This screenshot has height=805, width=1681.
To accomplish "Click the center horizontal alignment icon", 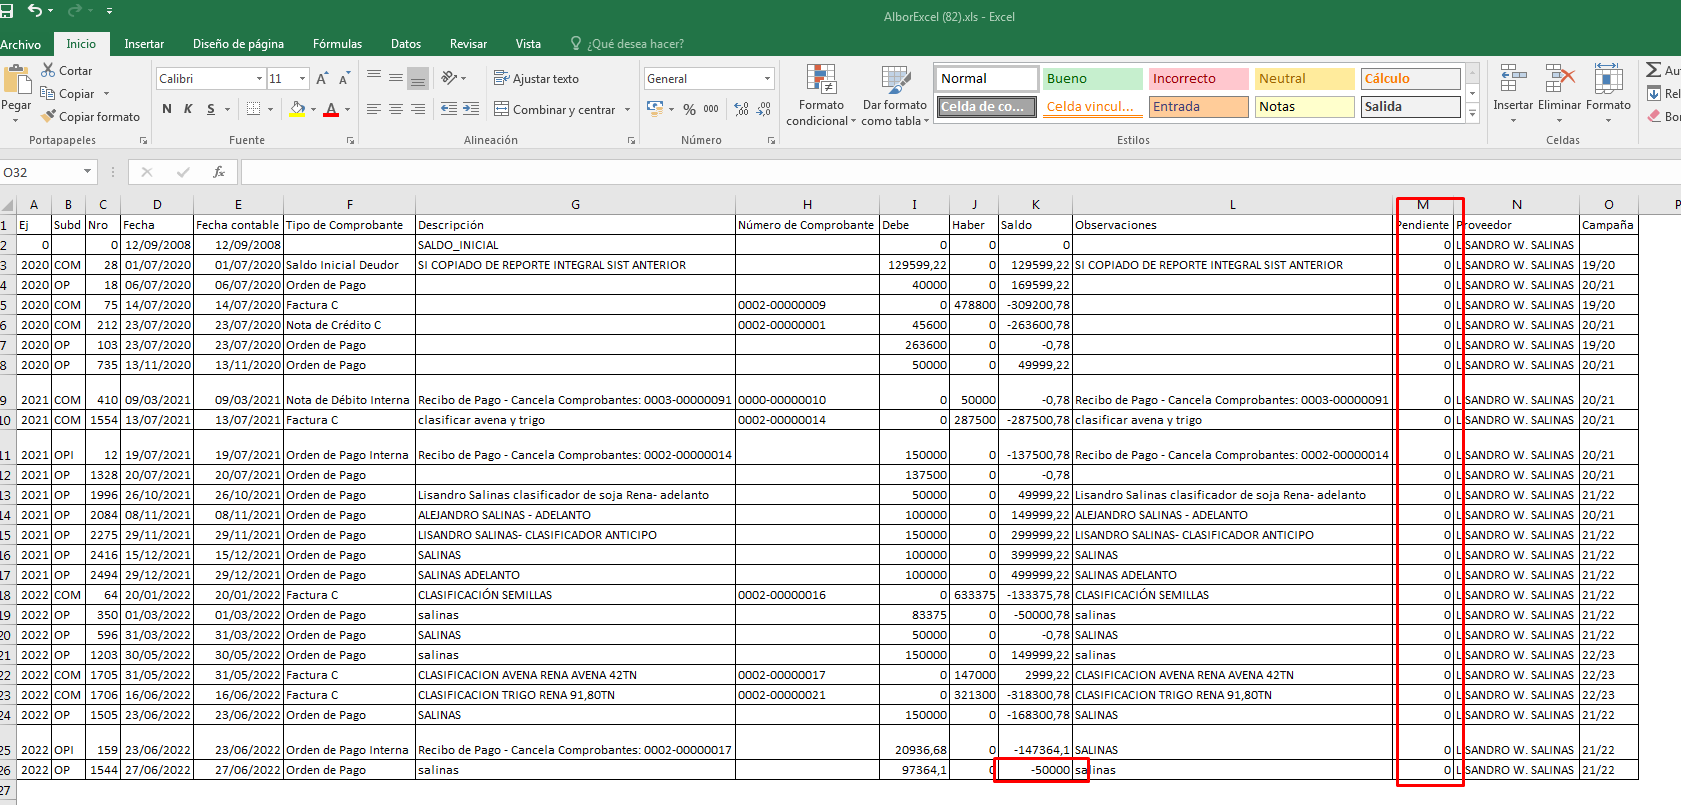I will (396, 109).
